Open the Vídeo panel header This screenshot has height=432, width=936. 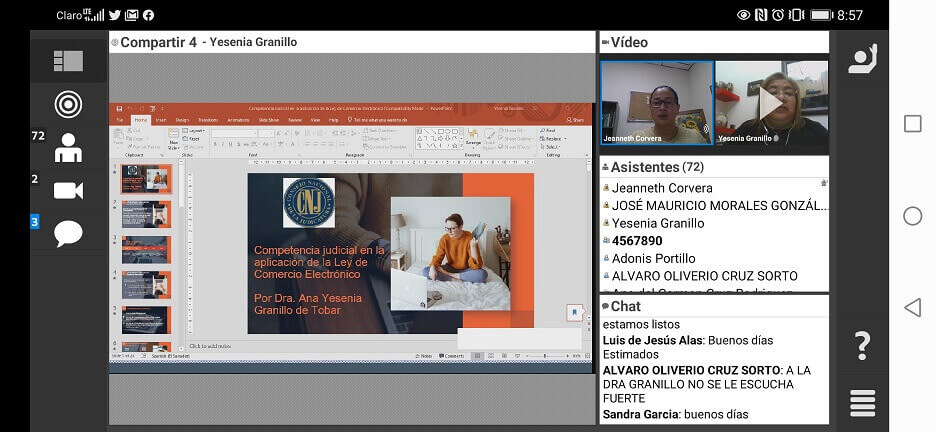714,42
